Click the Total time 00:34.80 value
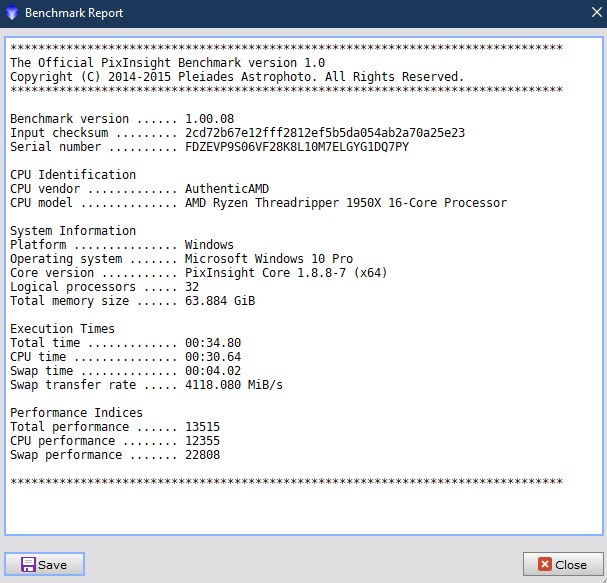The image size is (607, 583). tap(213, 343)
